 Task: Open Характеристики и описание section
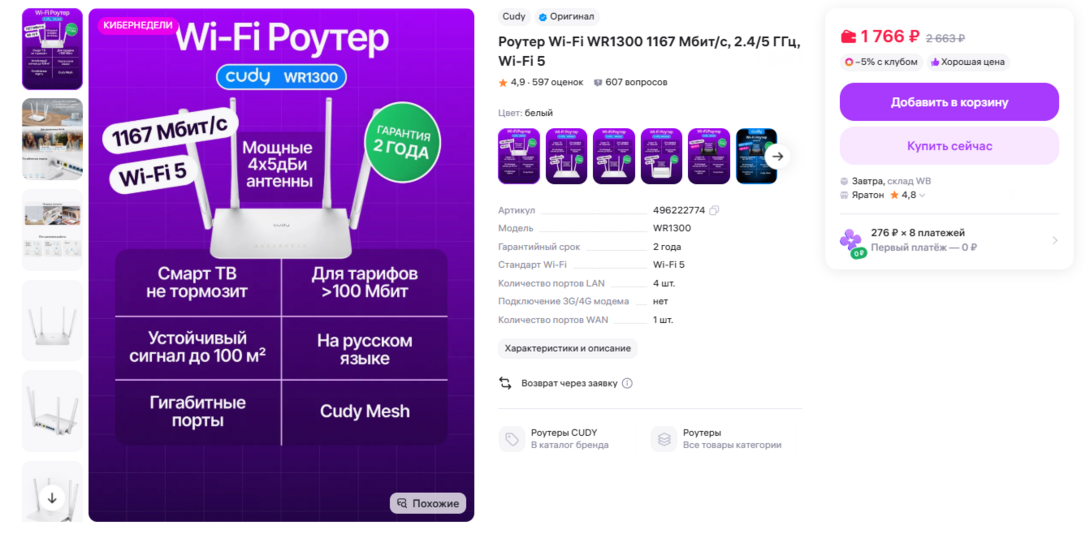tap(567, 348)
